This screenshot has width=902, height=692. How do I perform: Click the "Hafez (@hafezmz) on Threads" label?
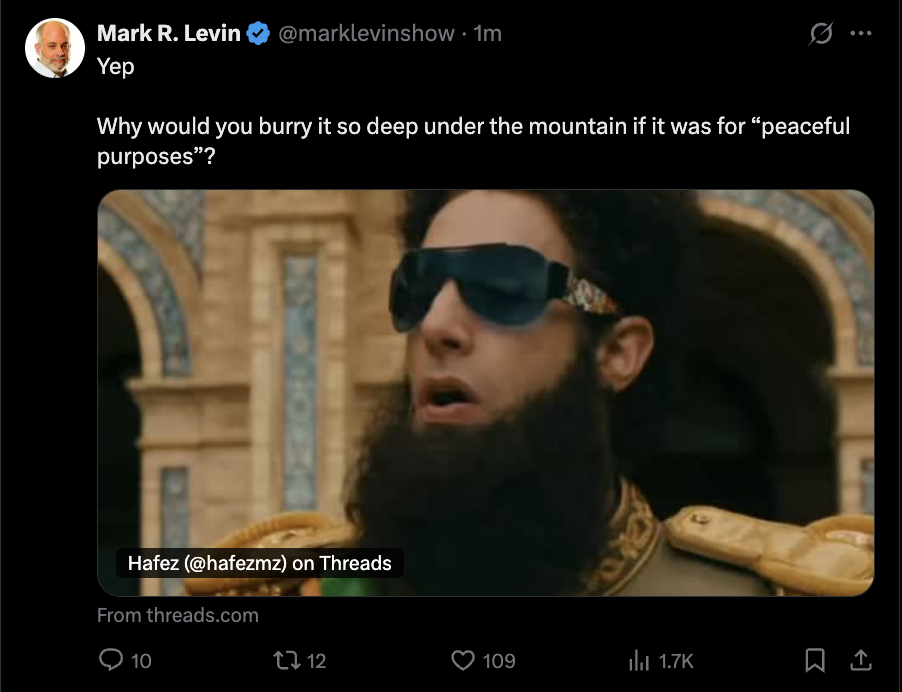tap(259, 563)
